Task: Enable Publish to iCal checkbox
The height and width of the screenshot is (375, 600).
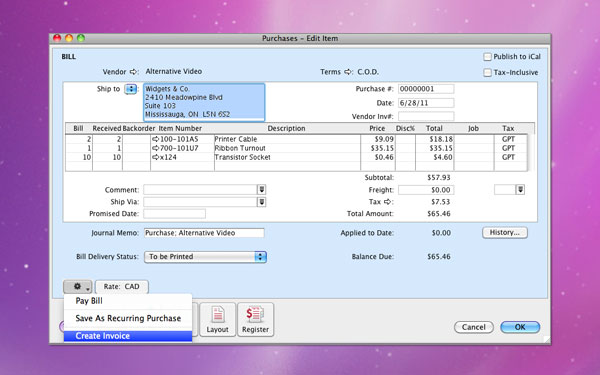Action: 488,57
